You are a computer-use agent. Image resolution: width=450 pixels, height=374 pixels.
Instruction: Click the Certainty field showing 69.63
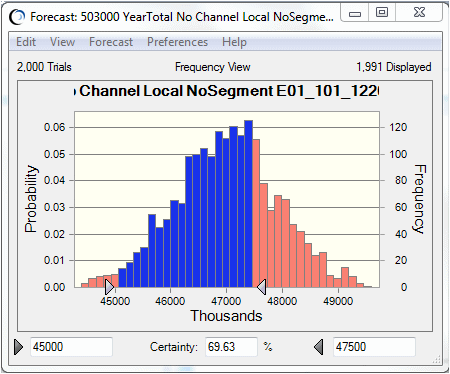(x=231, y=347)
